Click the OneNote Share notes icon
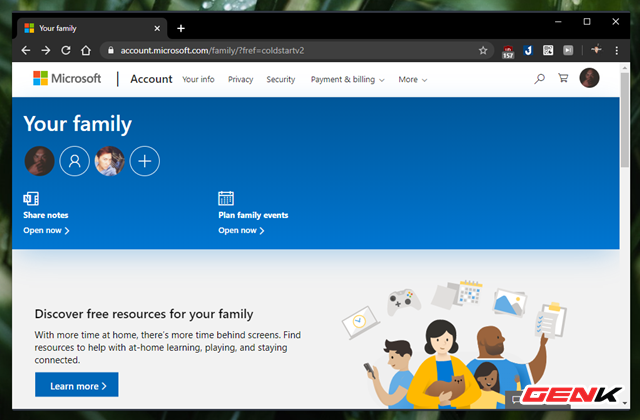Viewport: 640px width, 420px height. (31, 199)
